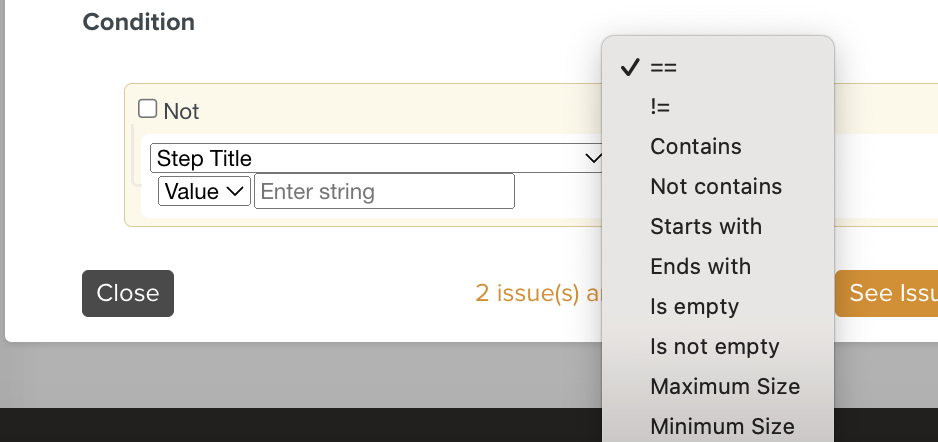Click the checkmark icon beside ==

[629, 67]
